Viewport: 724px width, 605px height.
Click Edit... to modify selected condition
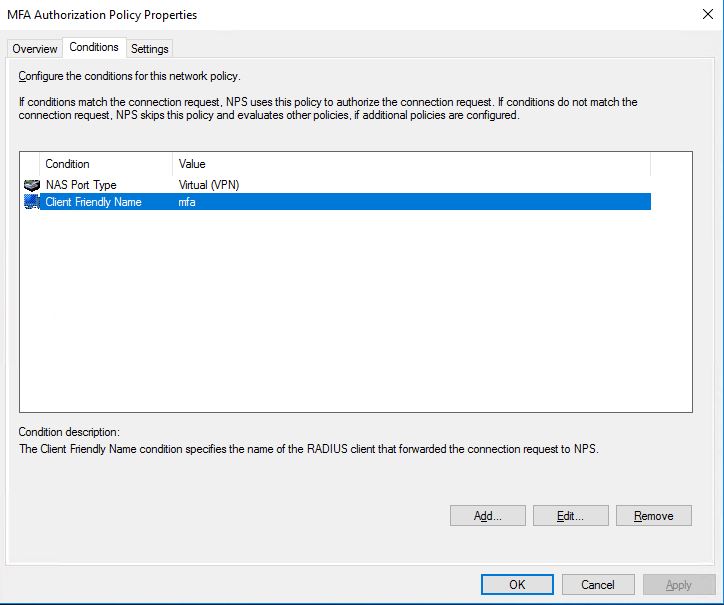tap(571, 515)
